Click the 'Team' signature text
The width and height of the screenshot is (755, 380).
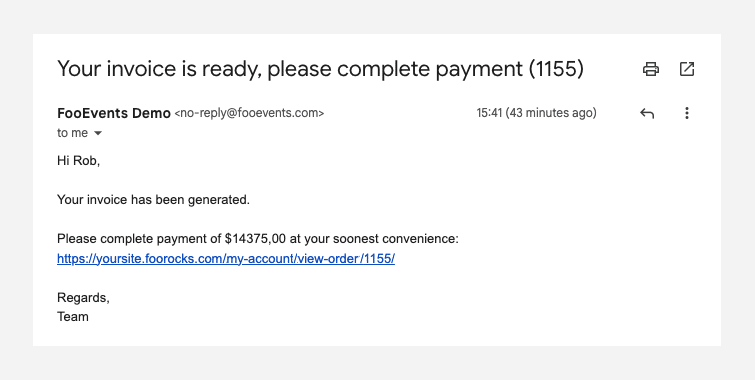pyautogui.click(x=73, y=317)
